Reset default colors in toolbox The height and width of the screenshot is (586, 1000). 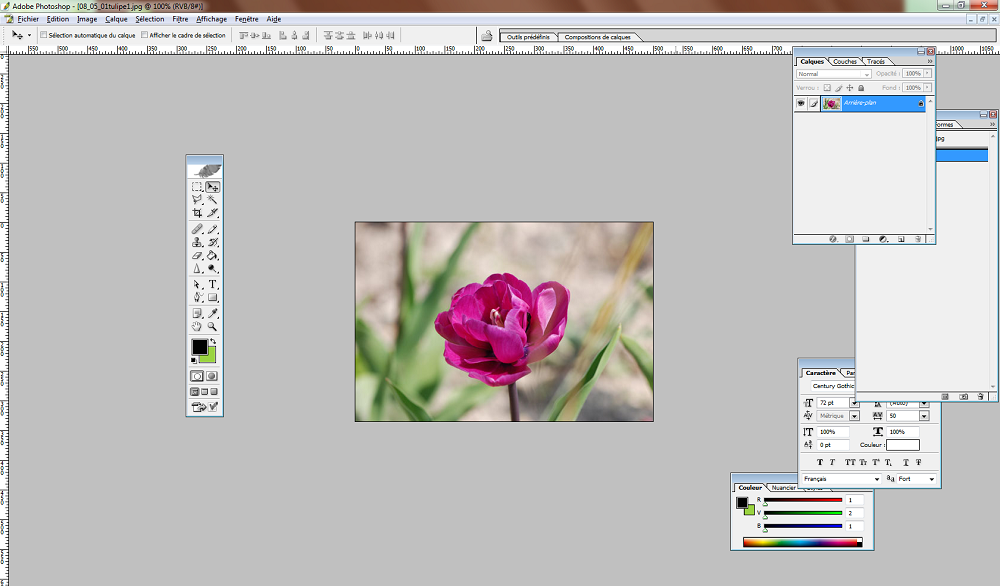point(194,360)
